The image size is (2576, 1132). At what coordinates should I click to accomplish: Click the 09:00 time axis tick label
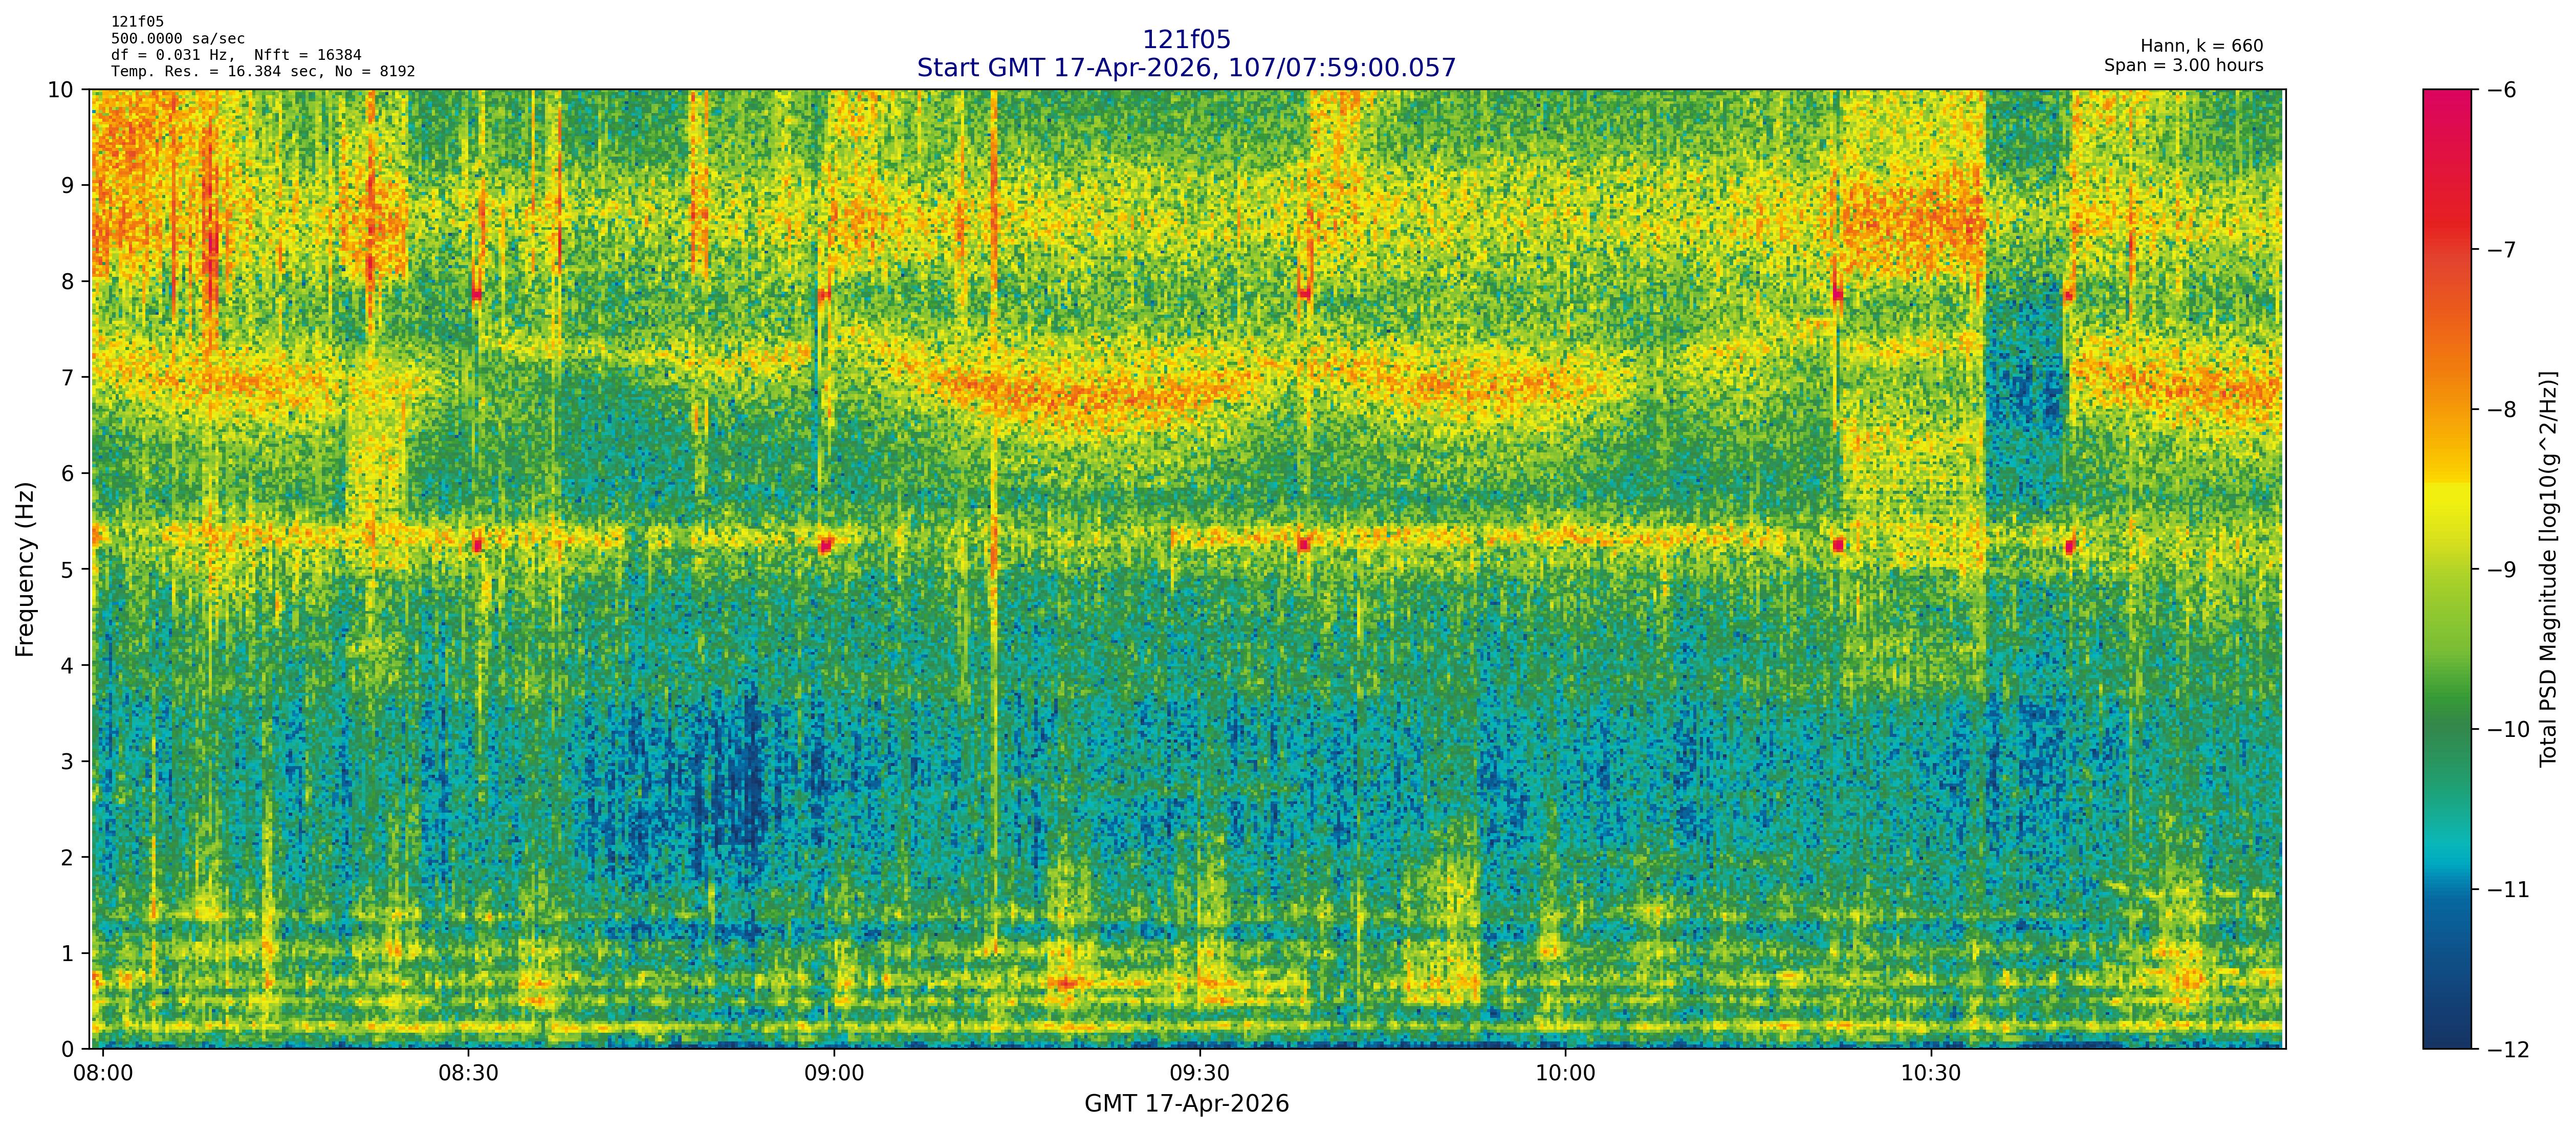834,1073
